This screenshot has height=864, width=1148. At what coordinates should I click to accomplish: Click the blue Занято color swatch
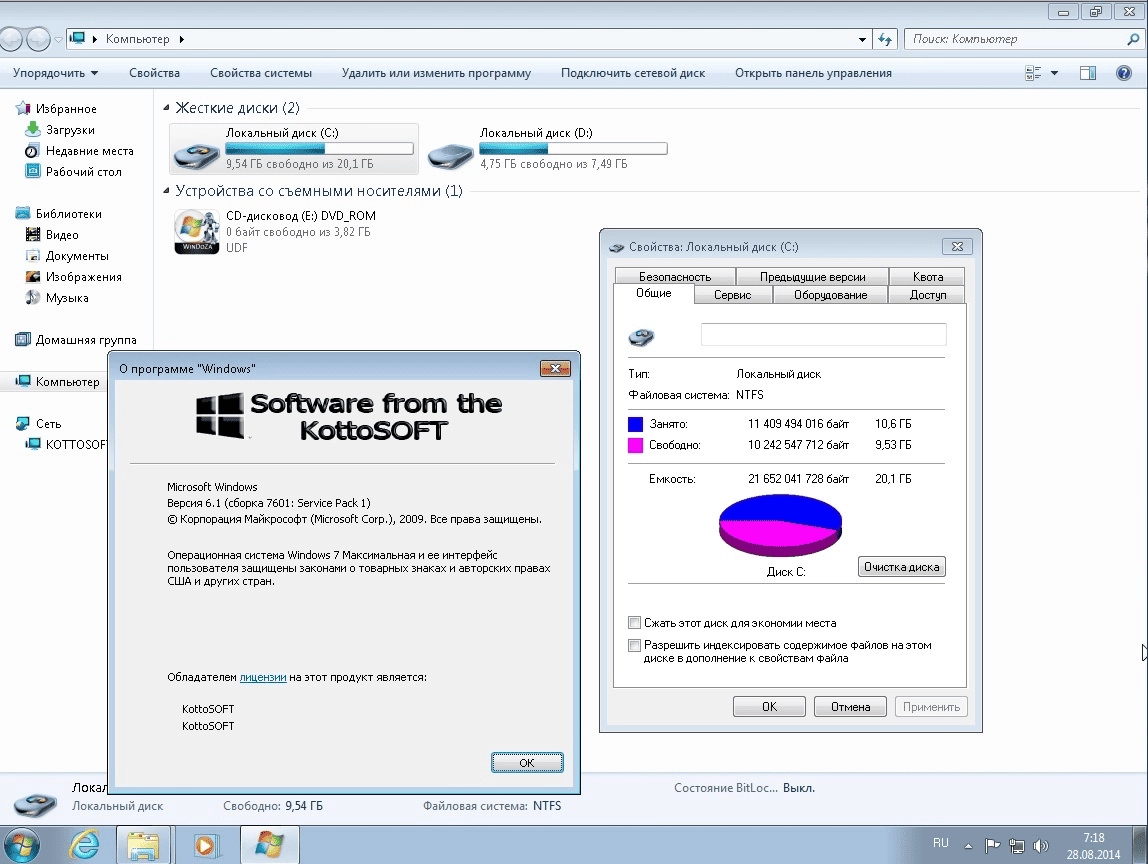tap(636, 424)
